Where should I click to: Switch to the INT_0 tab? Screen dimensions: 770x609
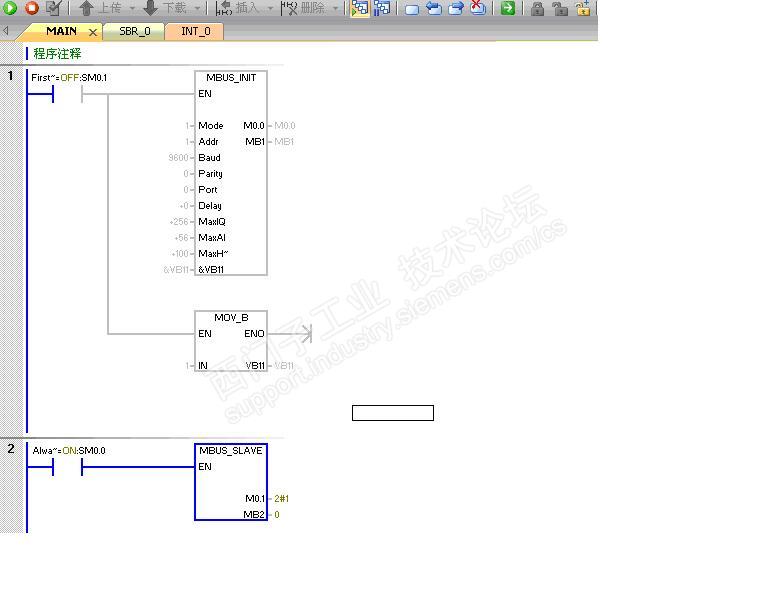195,31
